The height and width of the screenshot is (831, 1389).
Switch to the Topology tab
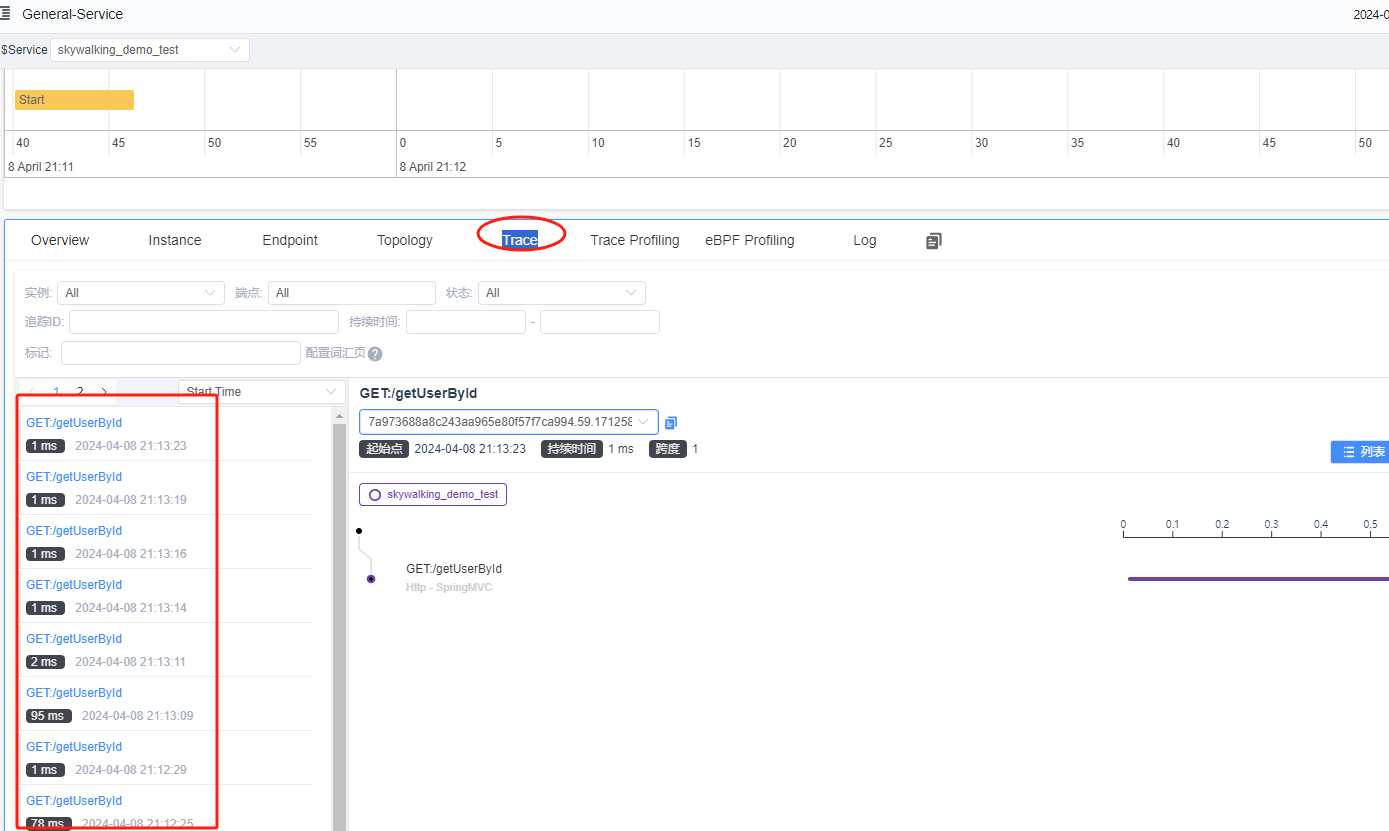click(404, 240)
